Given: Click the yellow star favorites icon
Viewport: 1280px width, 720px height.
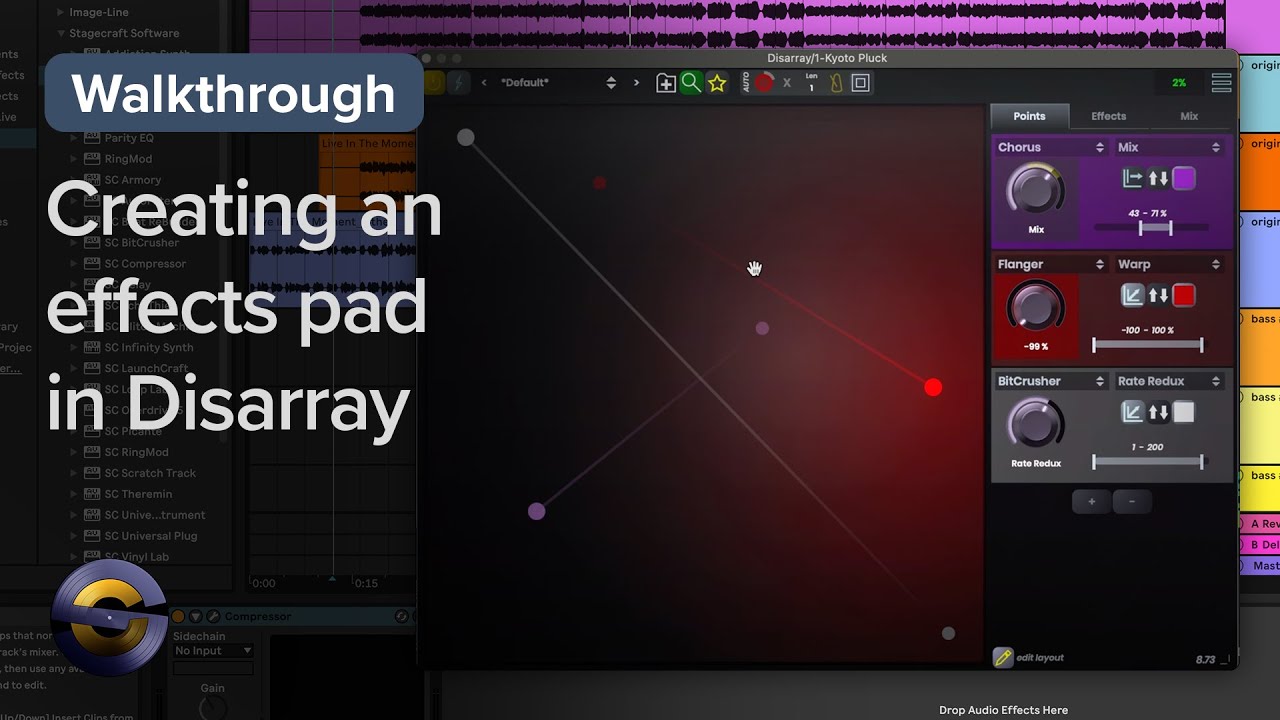Looking at the screenshot, I should pos(717,83).
